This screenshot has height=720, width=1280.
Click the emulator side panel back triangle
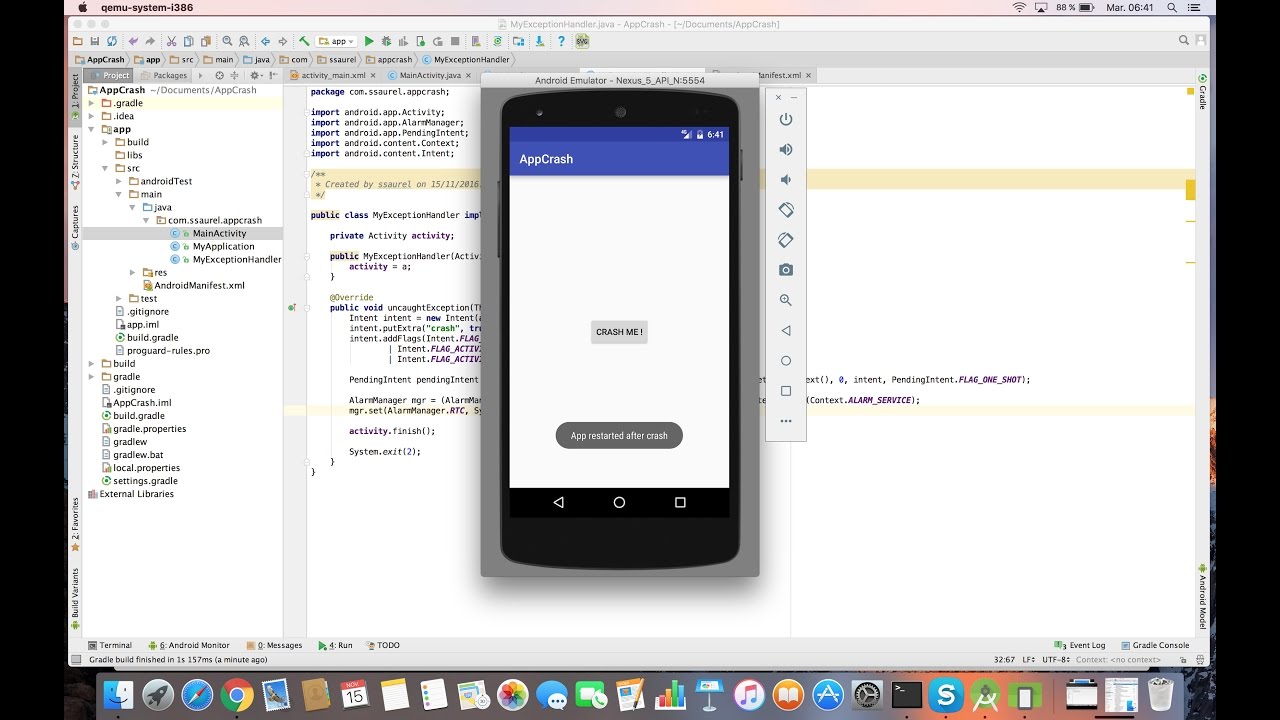click(x=786, y=330)
